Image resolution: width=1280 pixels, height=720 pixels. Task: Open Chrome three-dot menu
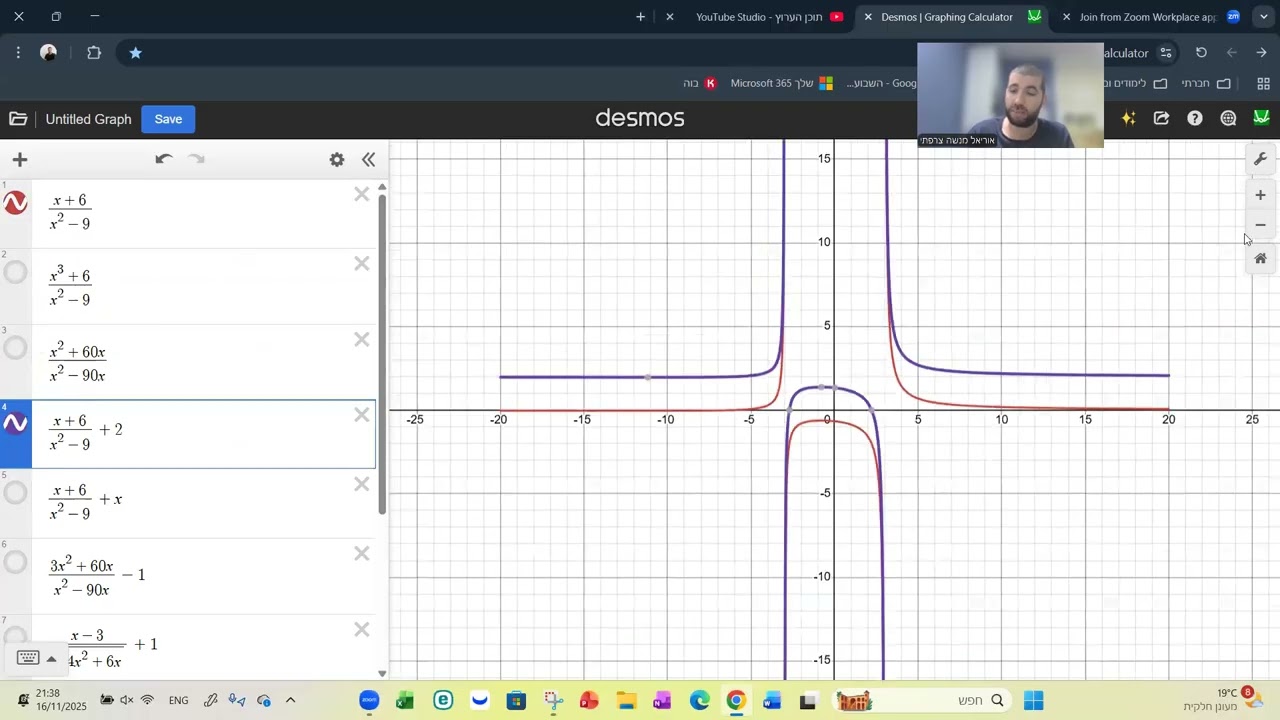(x=18, y=53)
